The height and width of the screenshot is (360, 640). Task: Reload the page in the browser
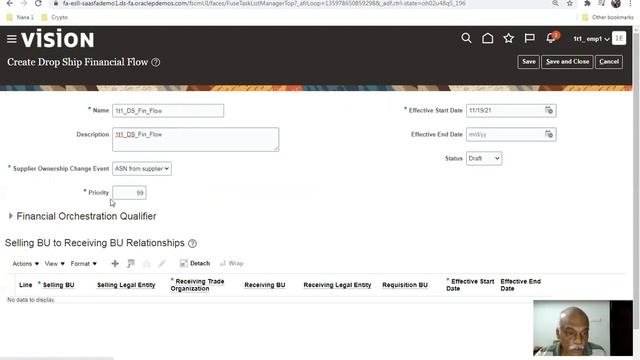[x=38, y=3]
